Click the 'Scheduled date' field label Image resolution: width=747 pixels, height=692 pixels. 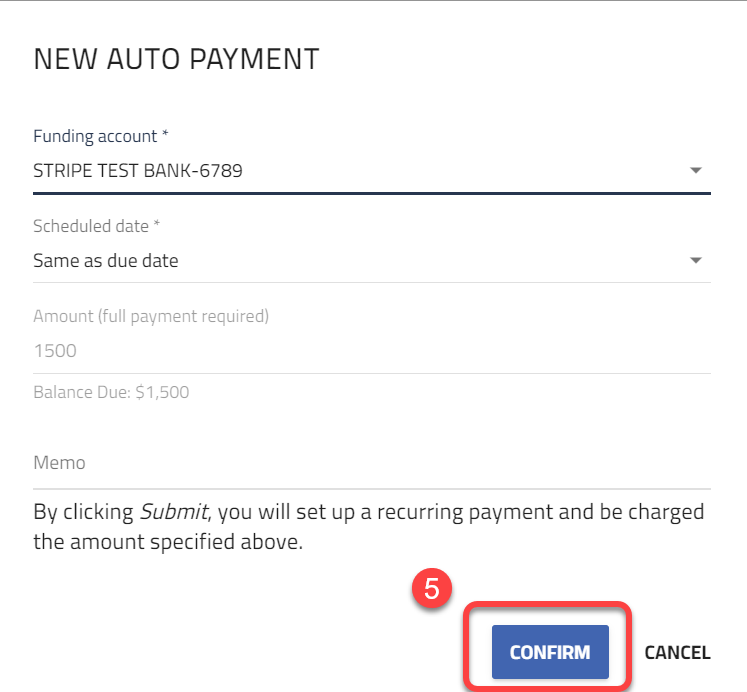coord(91,226)
